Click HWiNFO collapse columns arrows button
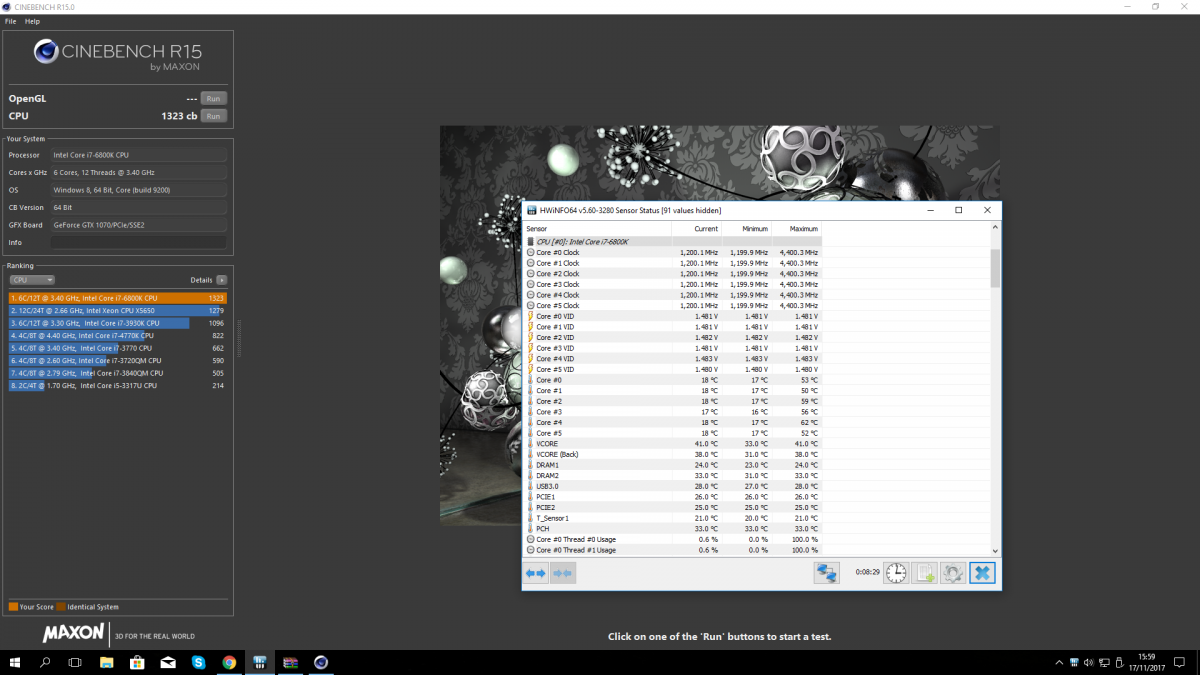The height and width of the screenshot is (675, 1200). pos(563,573)
